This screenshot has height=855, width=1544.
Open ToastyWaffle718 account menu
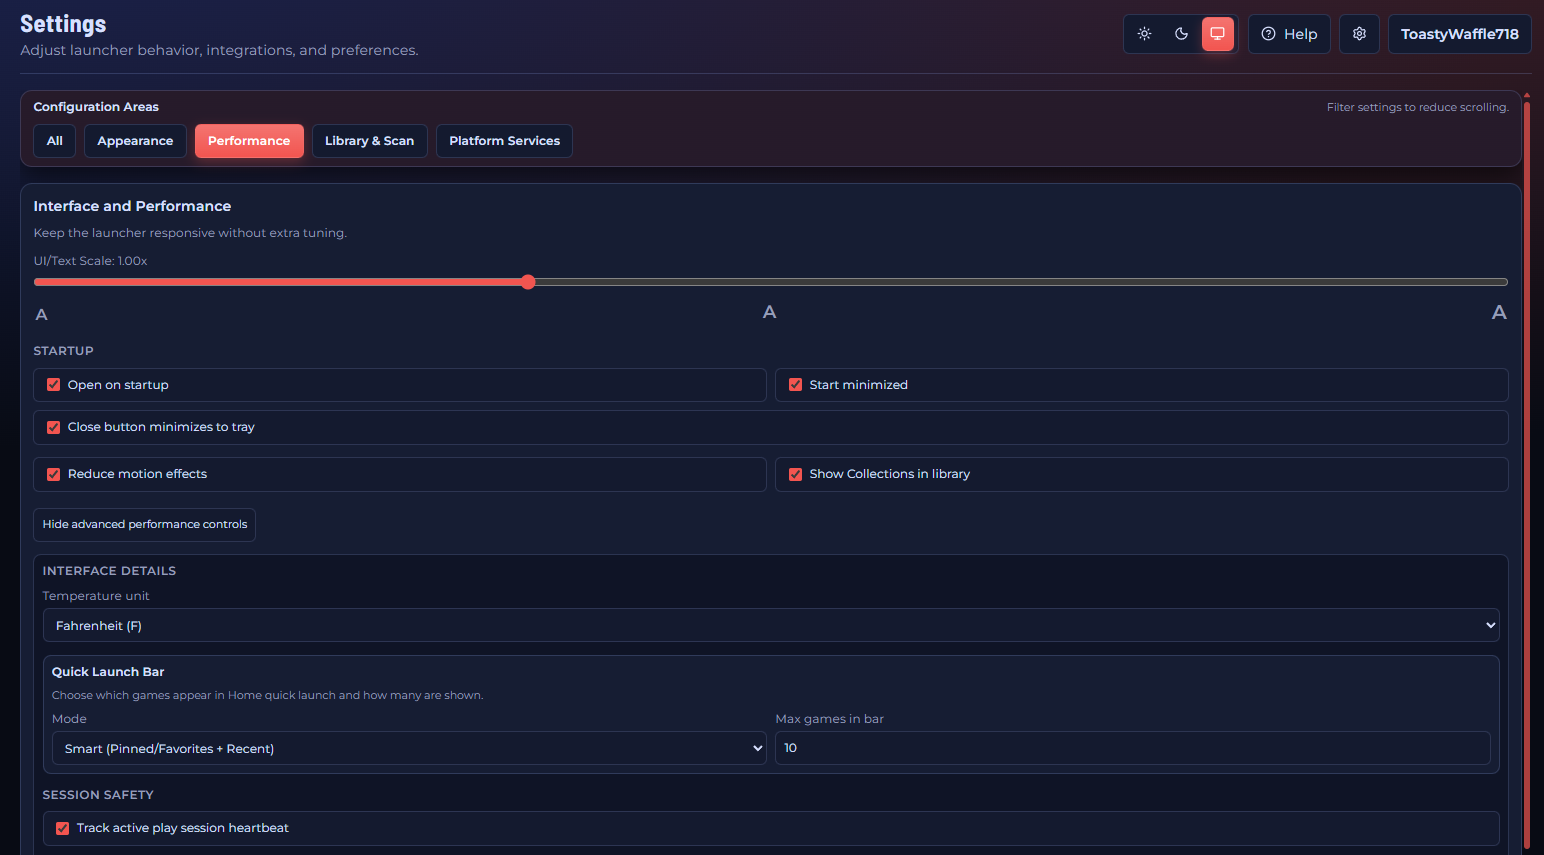(x=1459, y=34)
